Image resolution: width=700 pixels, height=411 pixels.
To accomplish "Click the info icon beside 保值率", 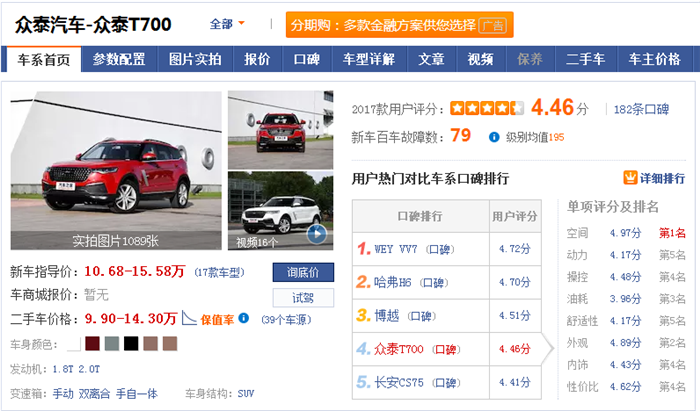I will coord(244,318).
